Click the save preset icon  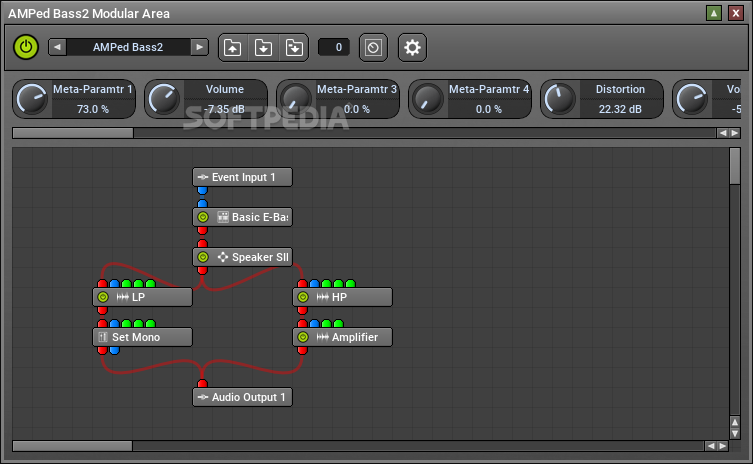(x=263, y=48)
